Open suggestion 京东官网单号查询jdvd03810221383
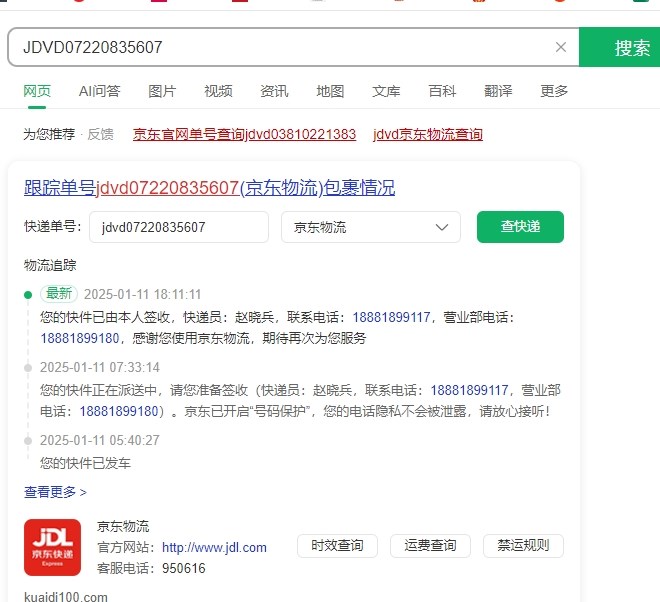Viewport: 660px width, 602px height. (245, 134)
